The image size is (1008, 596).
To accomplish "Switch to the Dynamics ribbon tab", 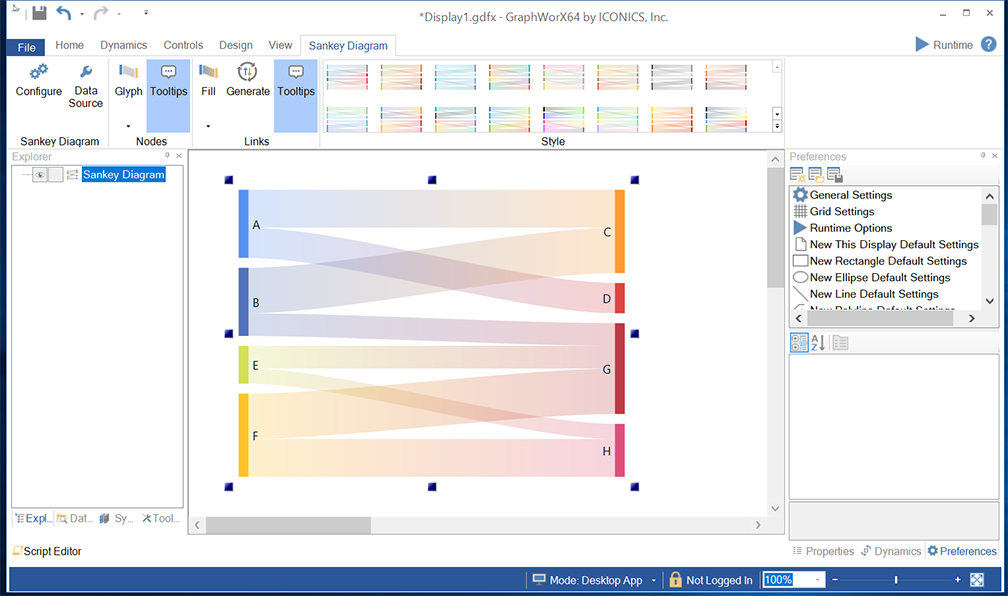I will tap(123, 45).
